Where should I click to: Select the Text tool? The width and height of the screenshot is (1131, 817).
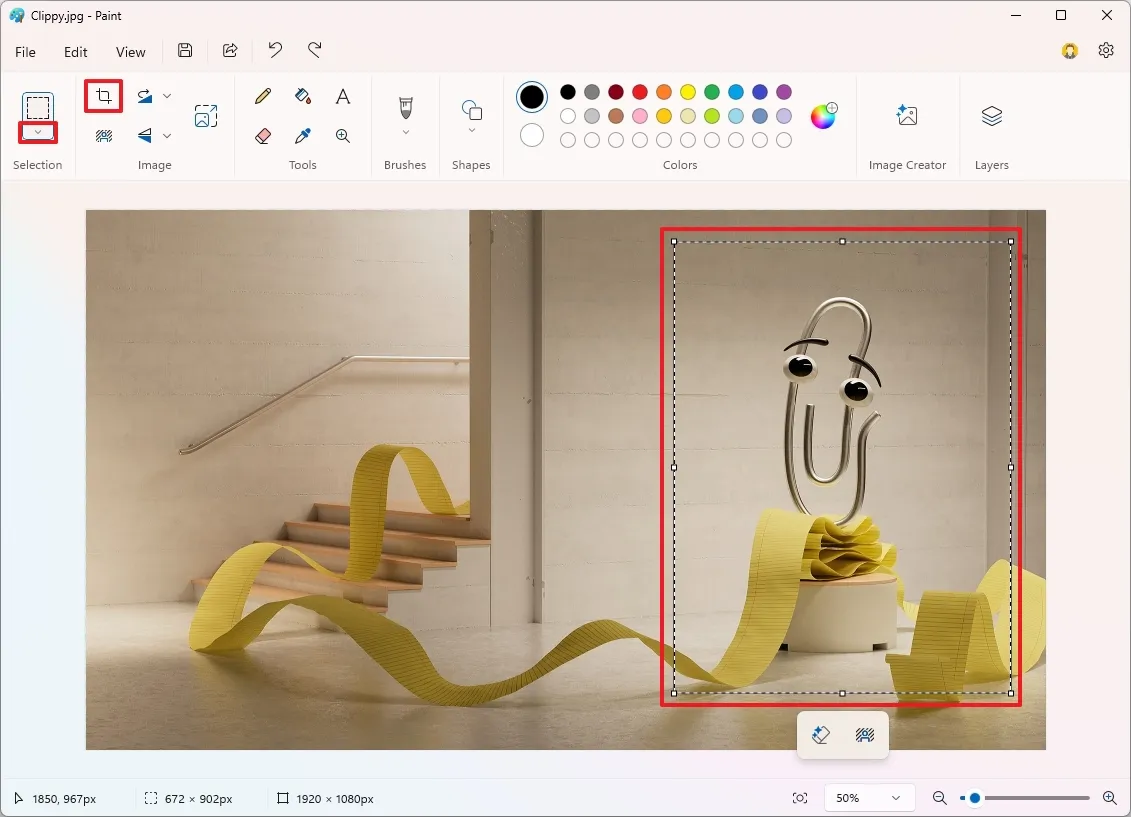[x=342, y=96]
